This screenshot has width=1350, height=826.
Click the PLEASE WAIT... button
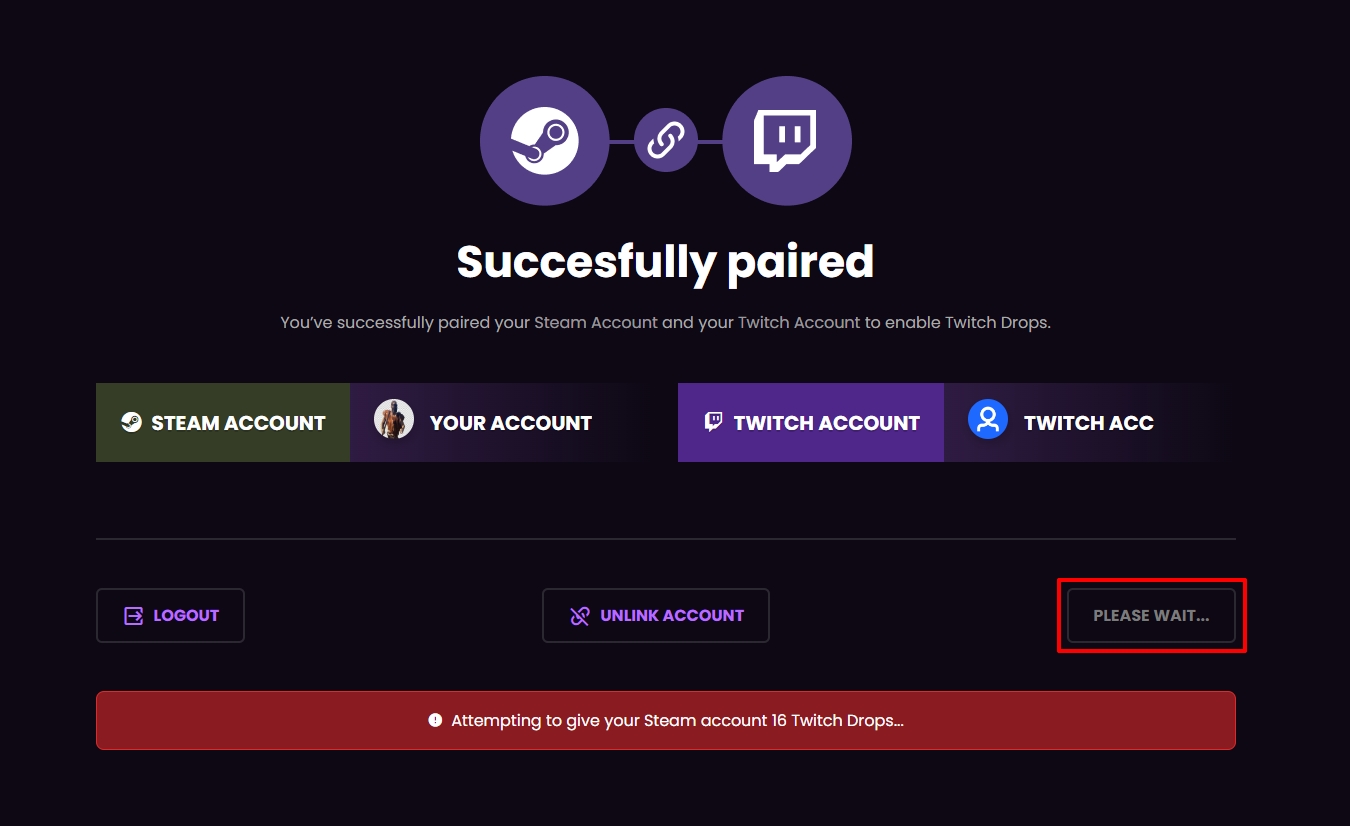tap(1151, 615)
